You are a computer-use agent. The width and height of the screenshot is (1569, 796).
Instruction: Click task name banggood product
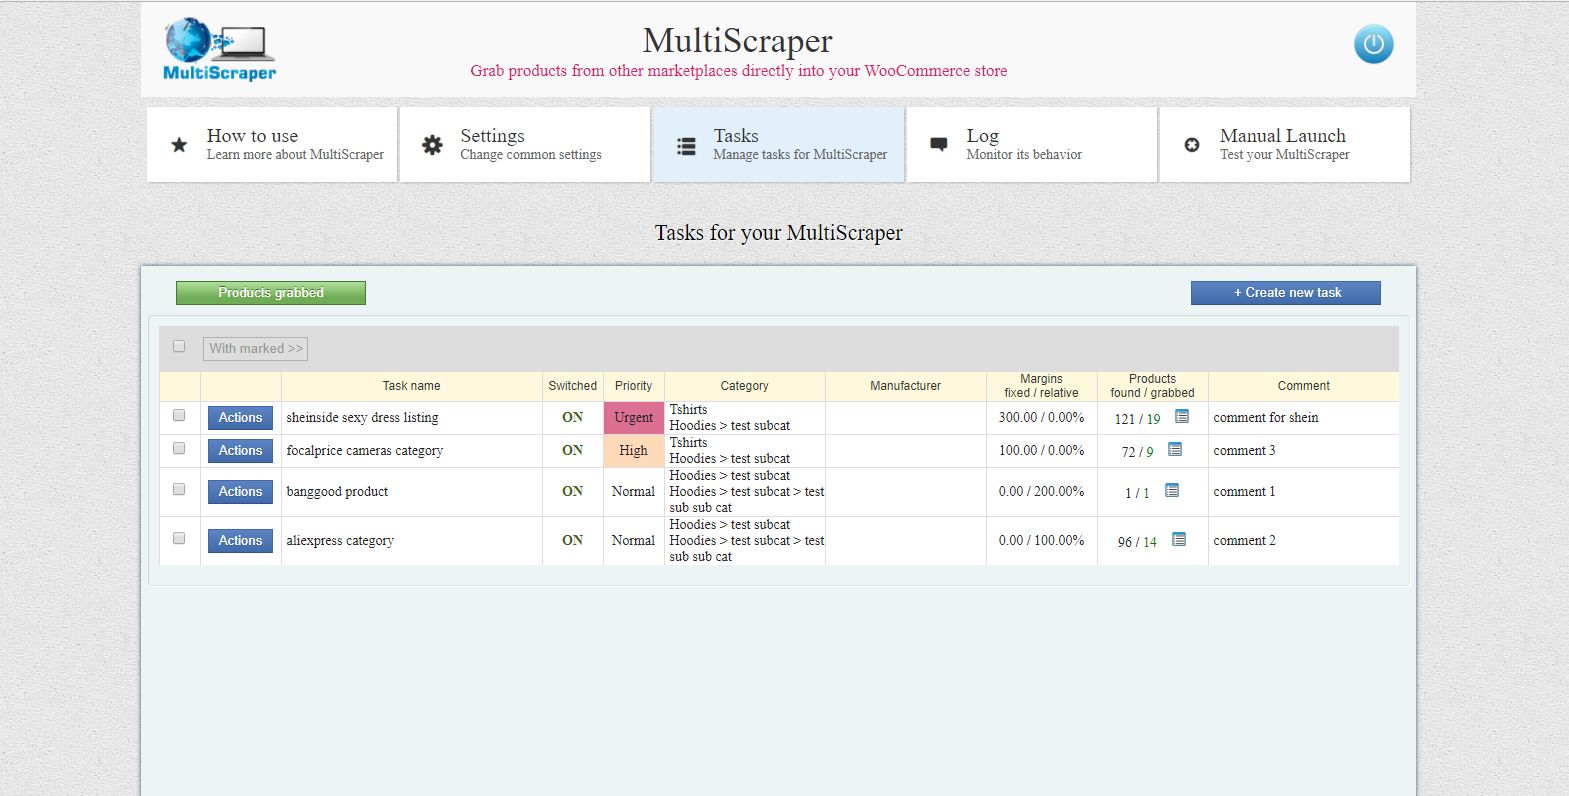pyautogui.click(x=337, y=492)
